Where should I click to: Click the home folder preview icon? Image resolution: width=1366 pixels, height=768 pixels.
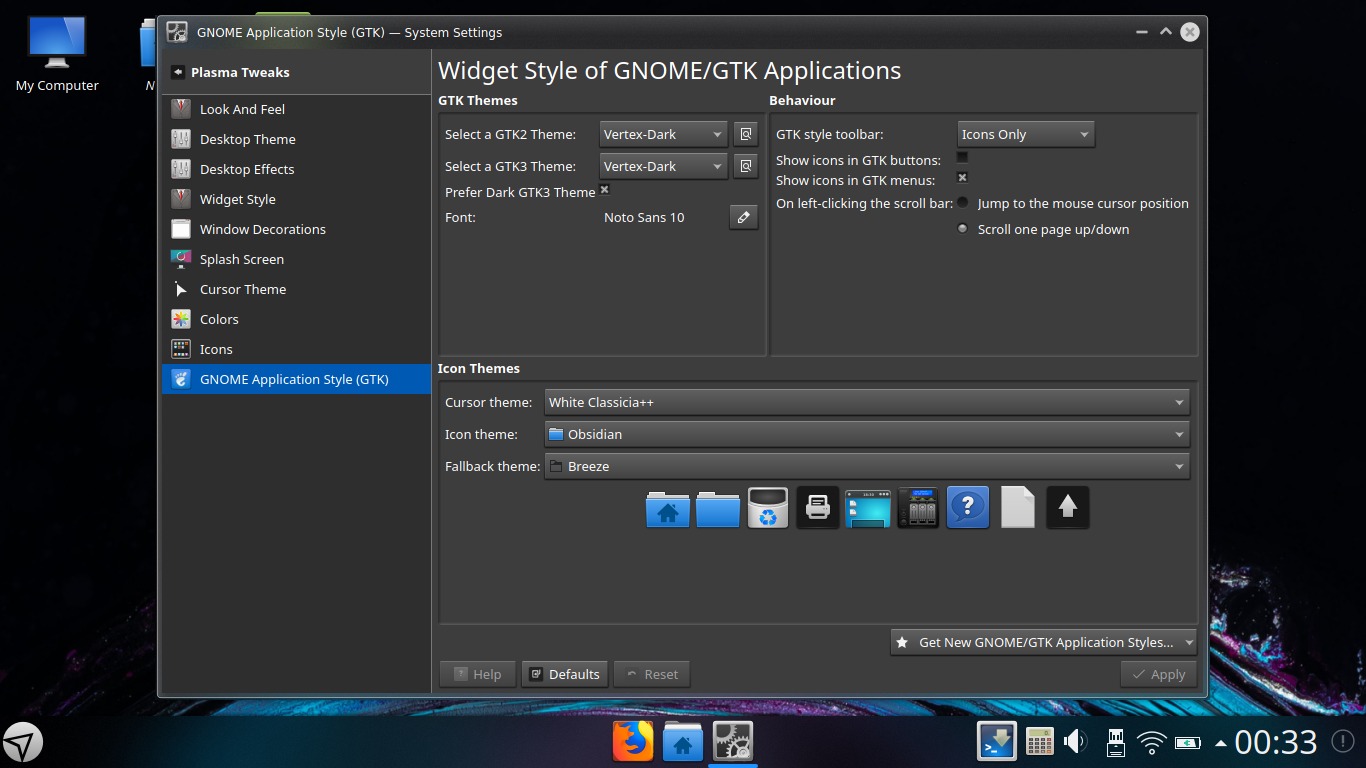668,508
